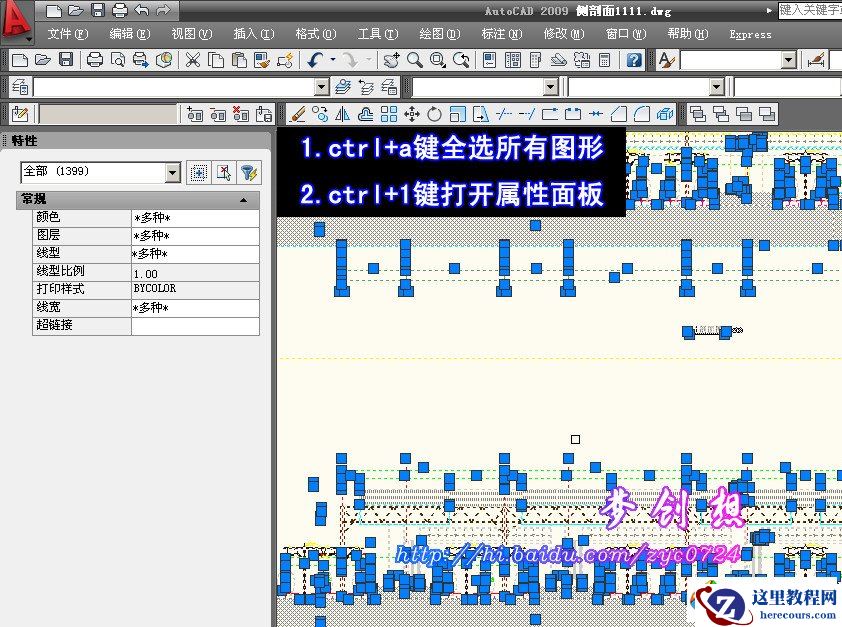
Task: Collapse the 常规 category in Properties palette
Action: click(x=243, y=199)
